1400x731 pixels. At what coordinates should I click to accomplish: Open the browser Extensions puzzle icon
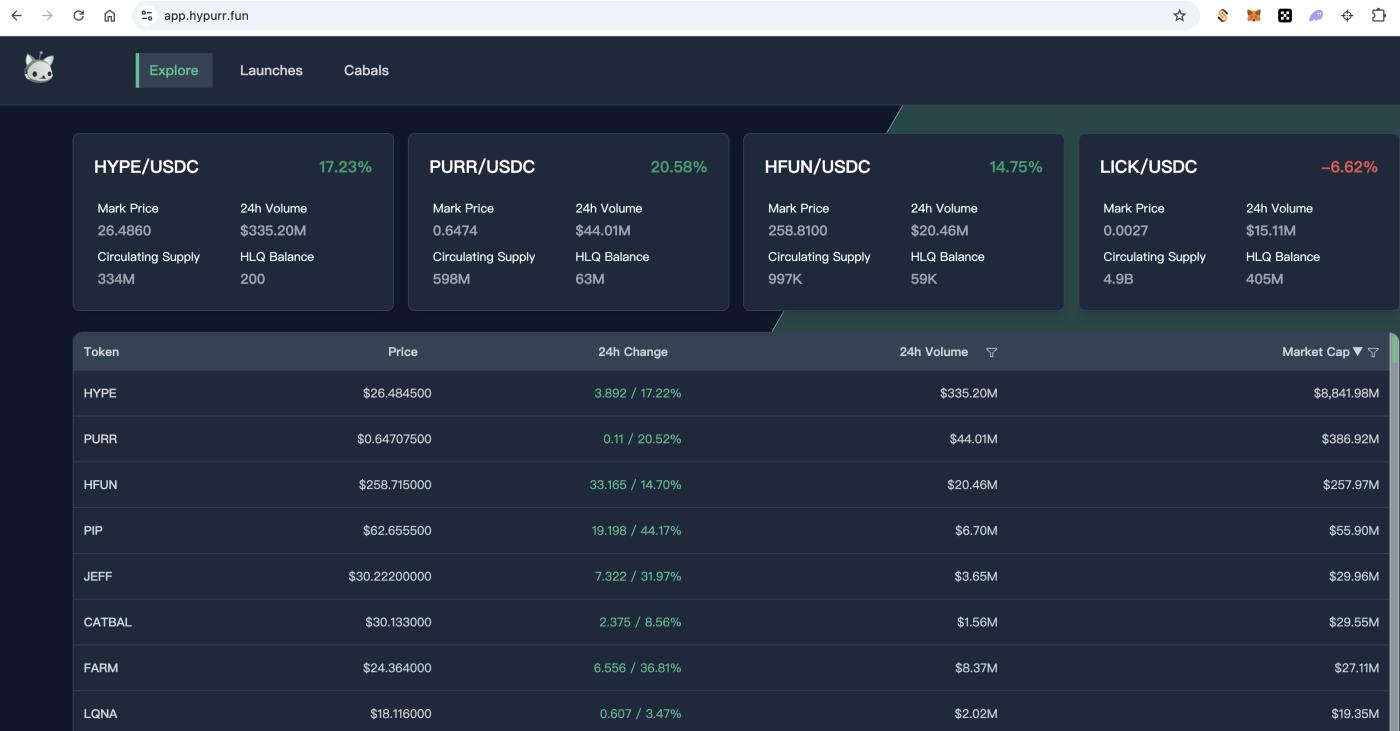[x=1377, y=16]
